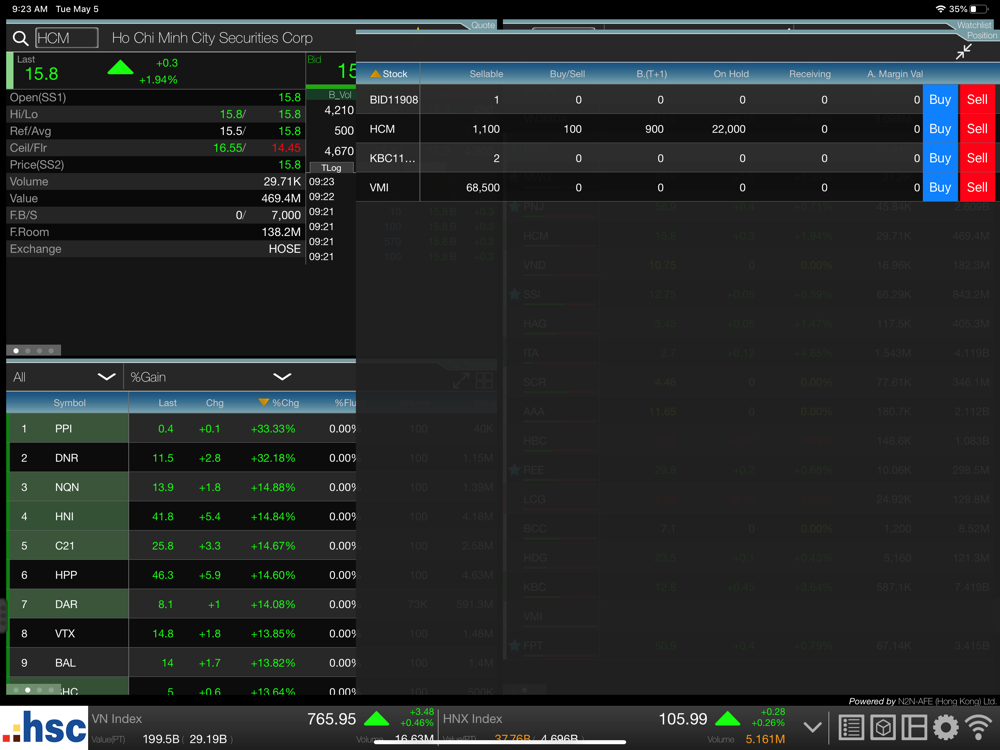Sort by the Receiving column header
The width and height of the screenshot is (1000, 750).
pos(809,74)
